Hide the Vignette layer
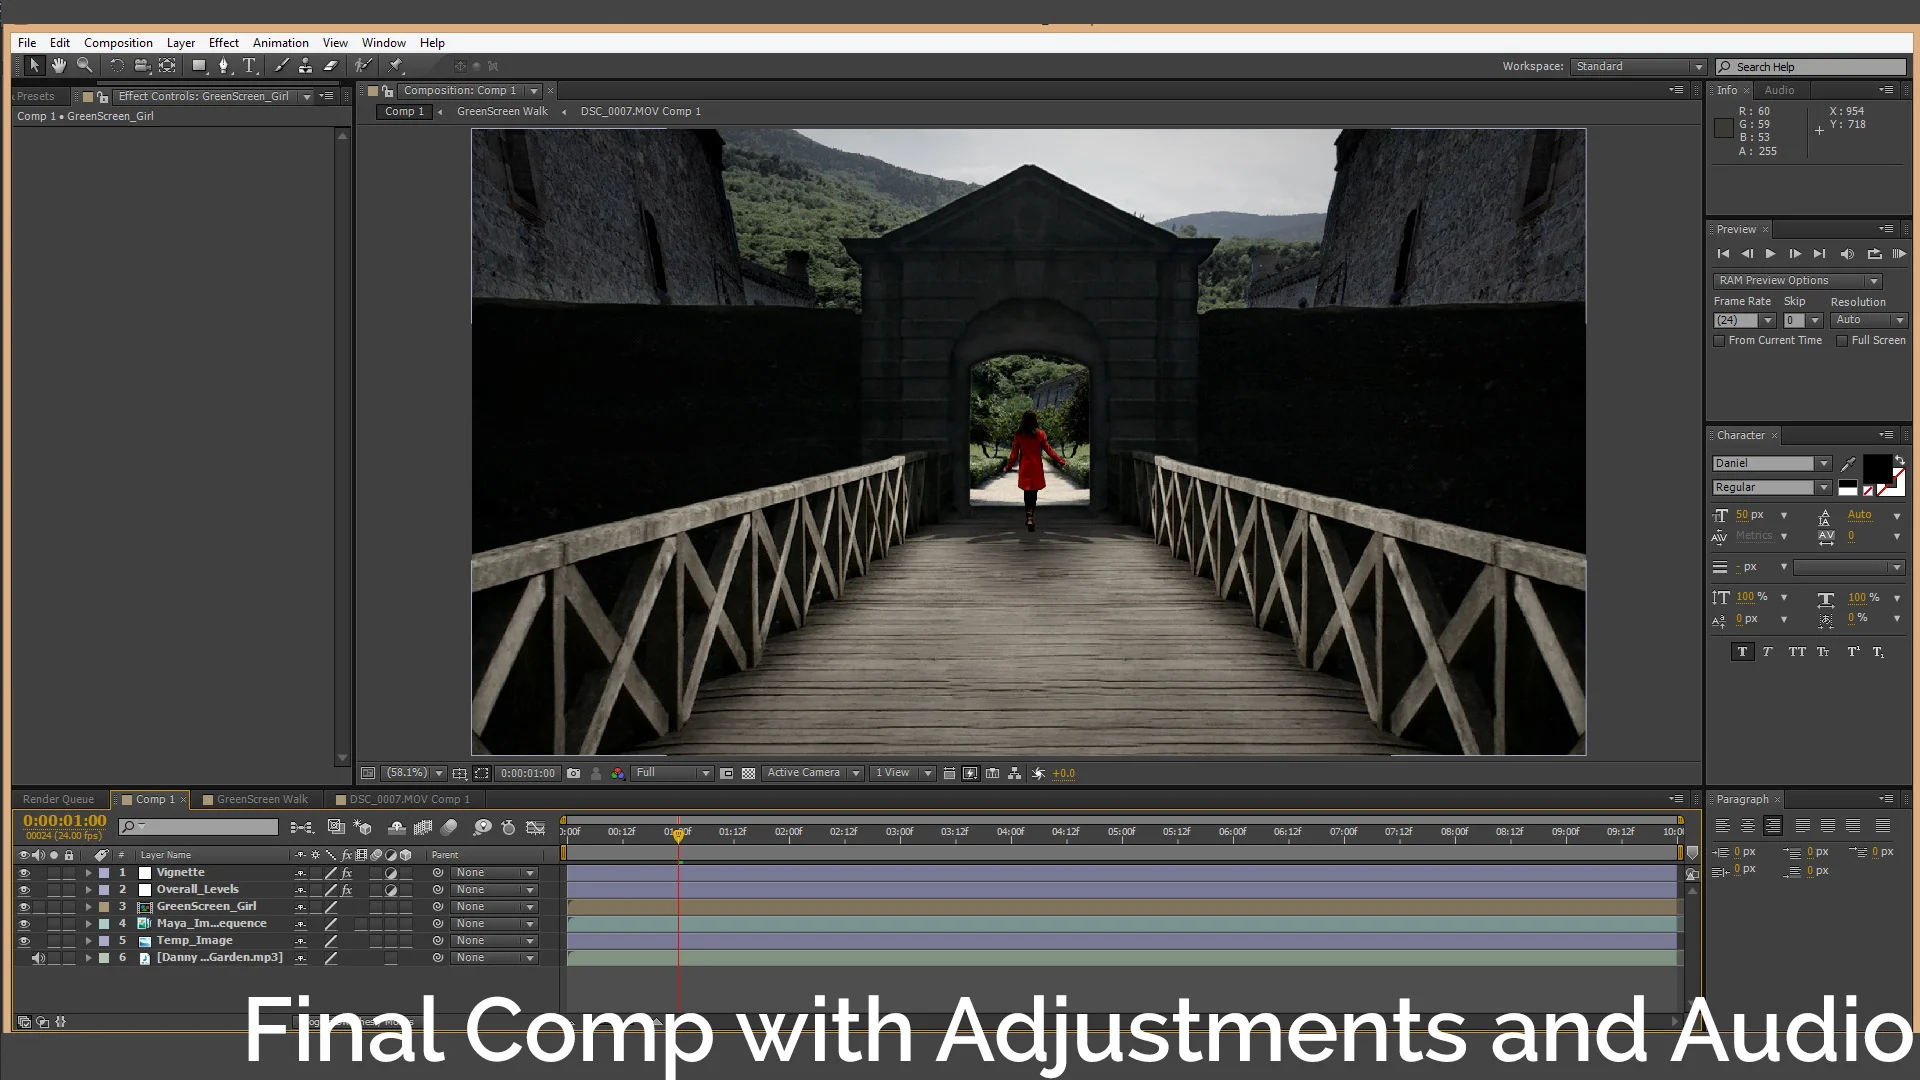Viewport: 1920px width, 1080px height. pos(24,873)
